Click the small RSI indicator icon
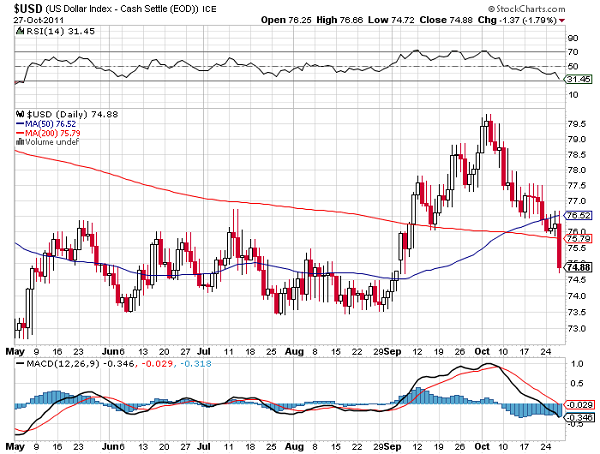 pos(19,31)
